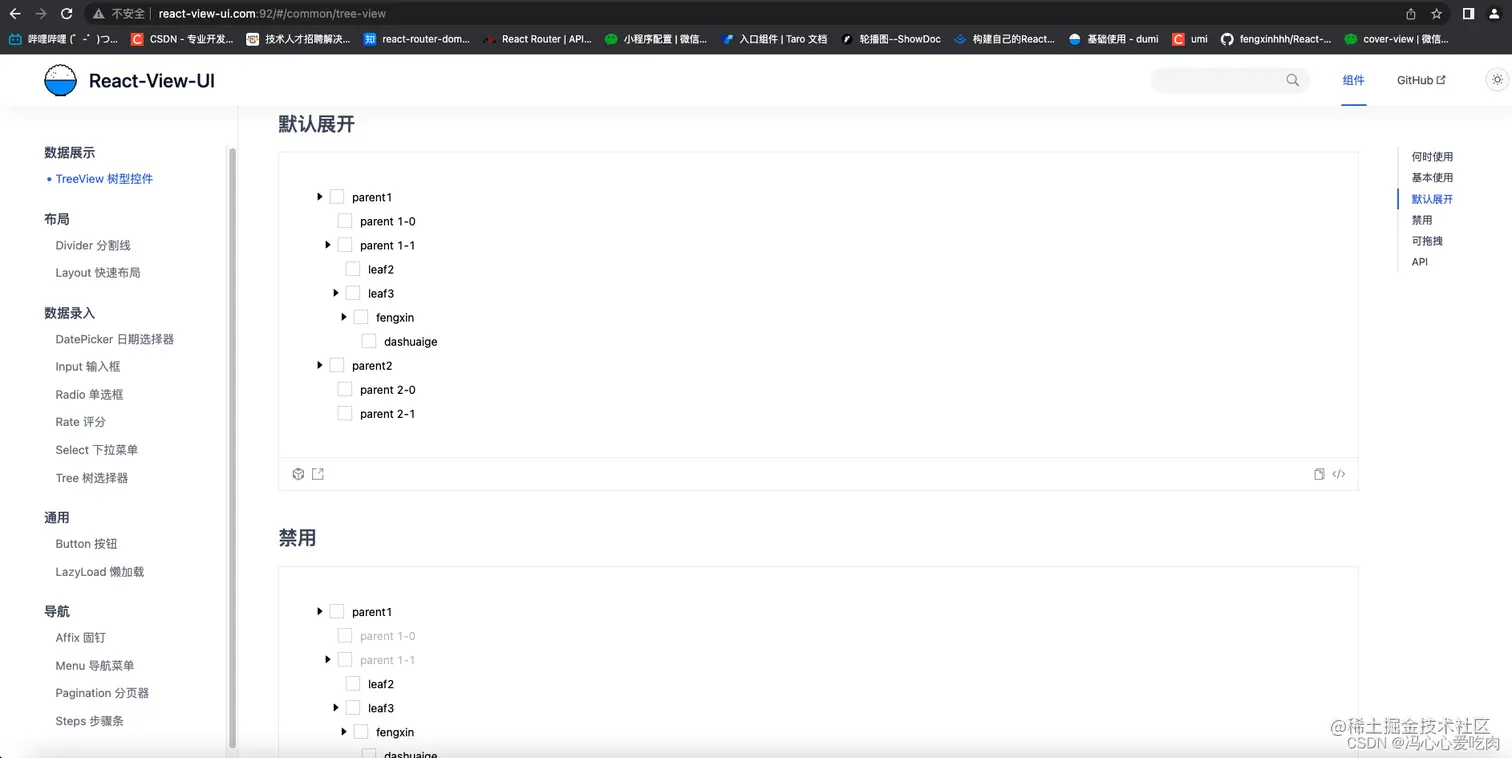
Task: Check the fengxin checkbox in 默认展开
Action: tap(361, 317)
